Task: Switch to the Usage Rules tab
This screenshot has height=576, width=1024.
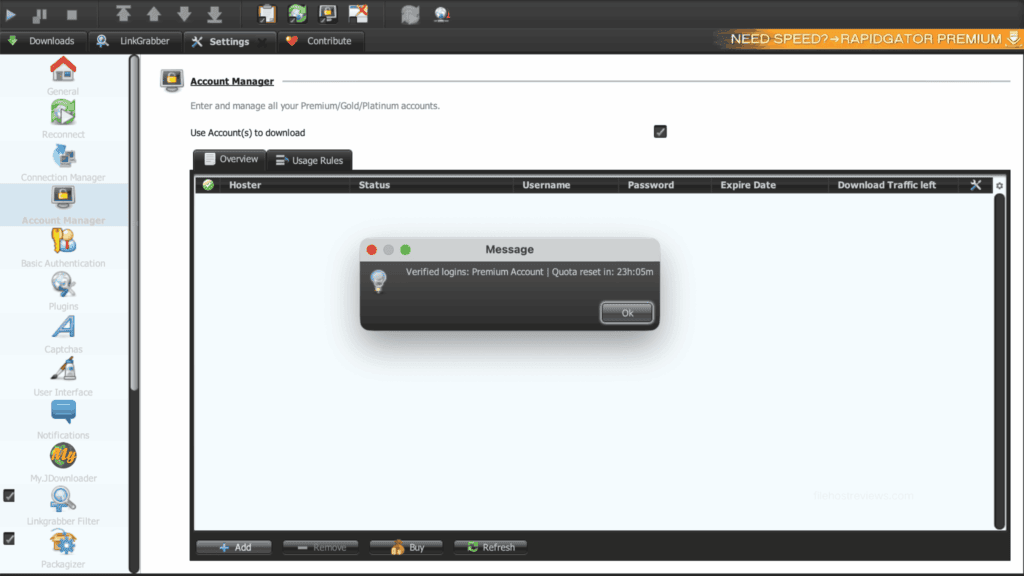Action: tap(310, 160)
